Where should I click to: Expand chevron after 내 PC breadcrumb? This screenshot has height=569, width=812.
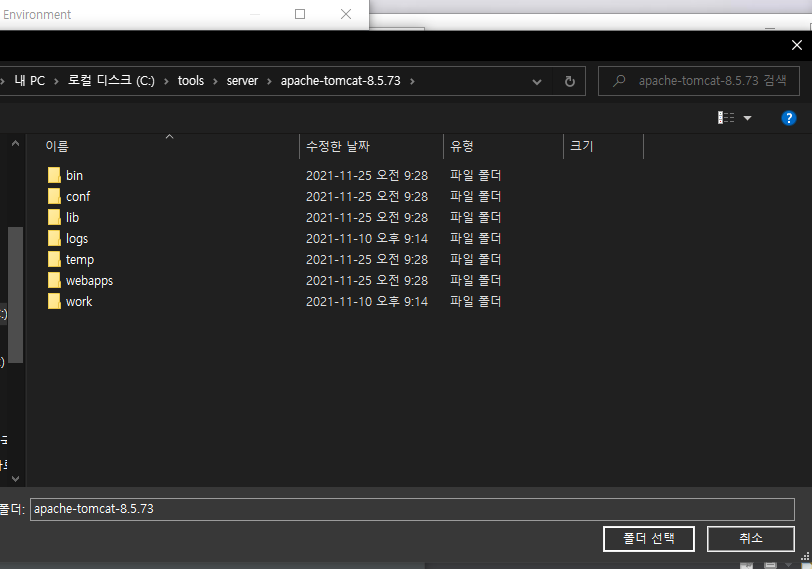pyautogui.click(x=56, y=81)
